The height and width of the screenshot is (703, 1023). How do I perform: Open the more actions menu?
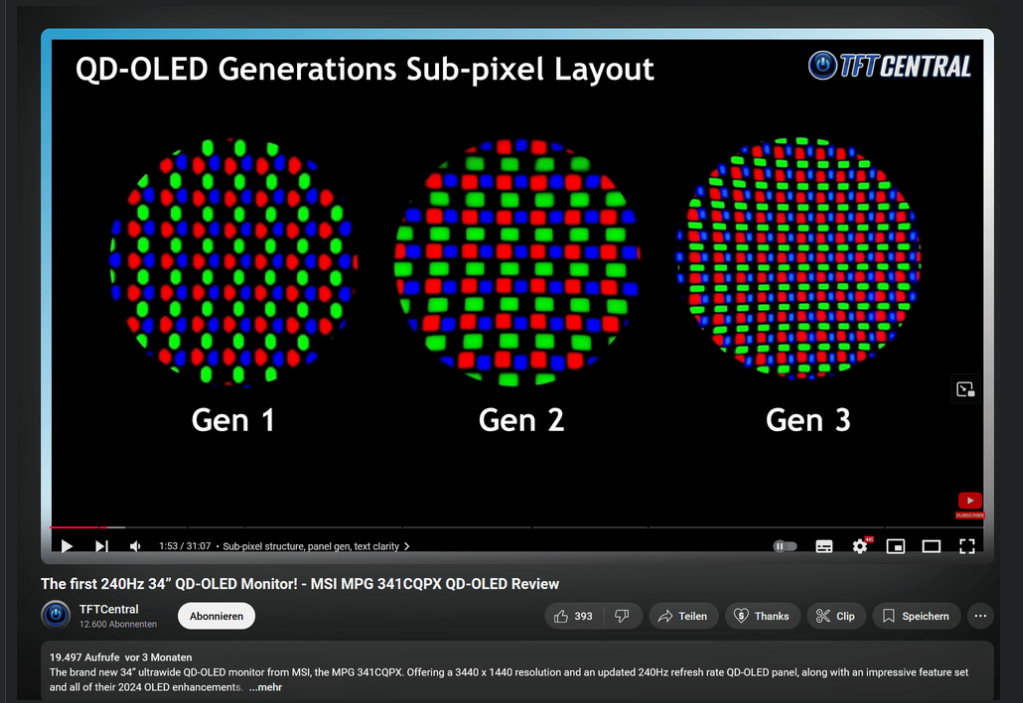click(980, 616)
